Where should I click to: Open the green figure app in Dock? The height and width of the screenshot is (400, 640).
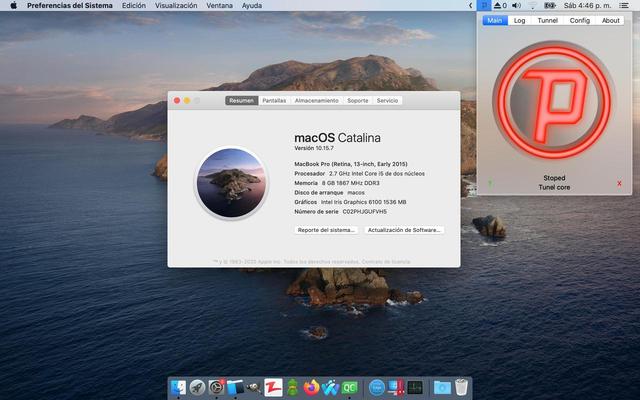pyautogui.click(x=293, y=387)
